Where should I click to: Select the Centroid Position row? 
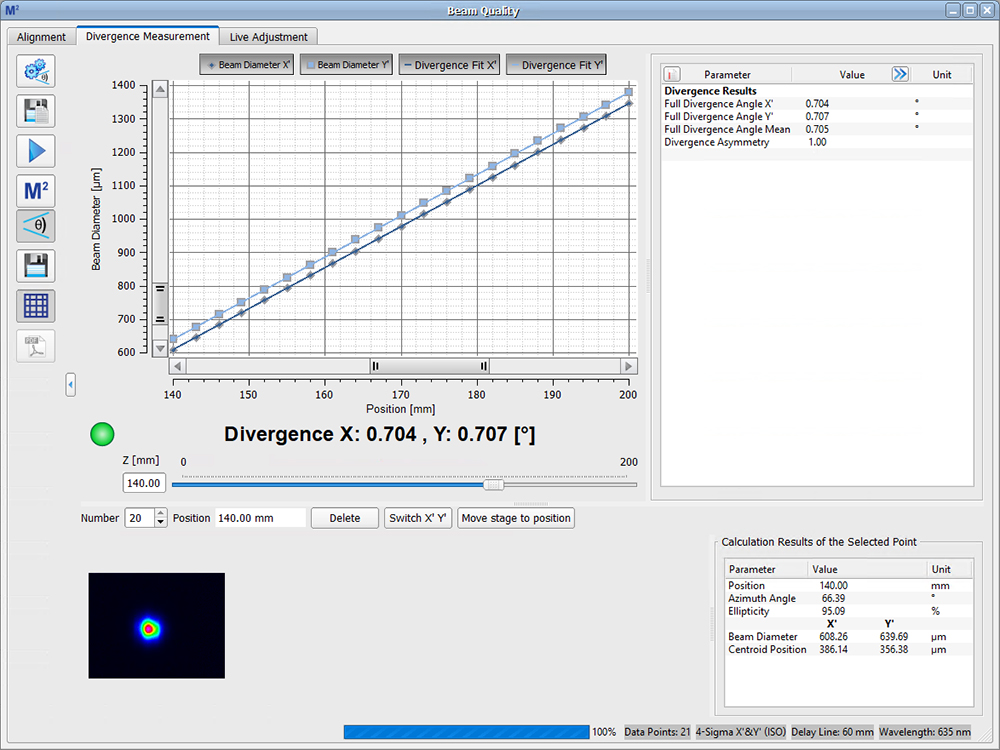tap(848, 649)
